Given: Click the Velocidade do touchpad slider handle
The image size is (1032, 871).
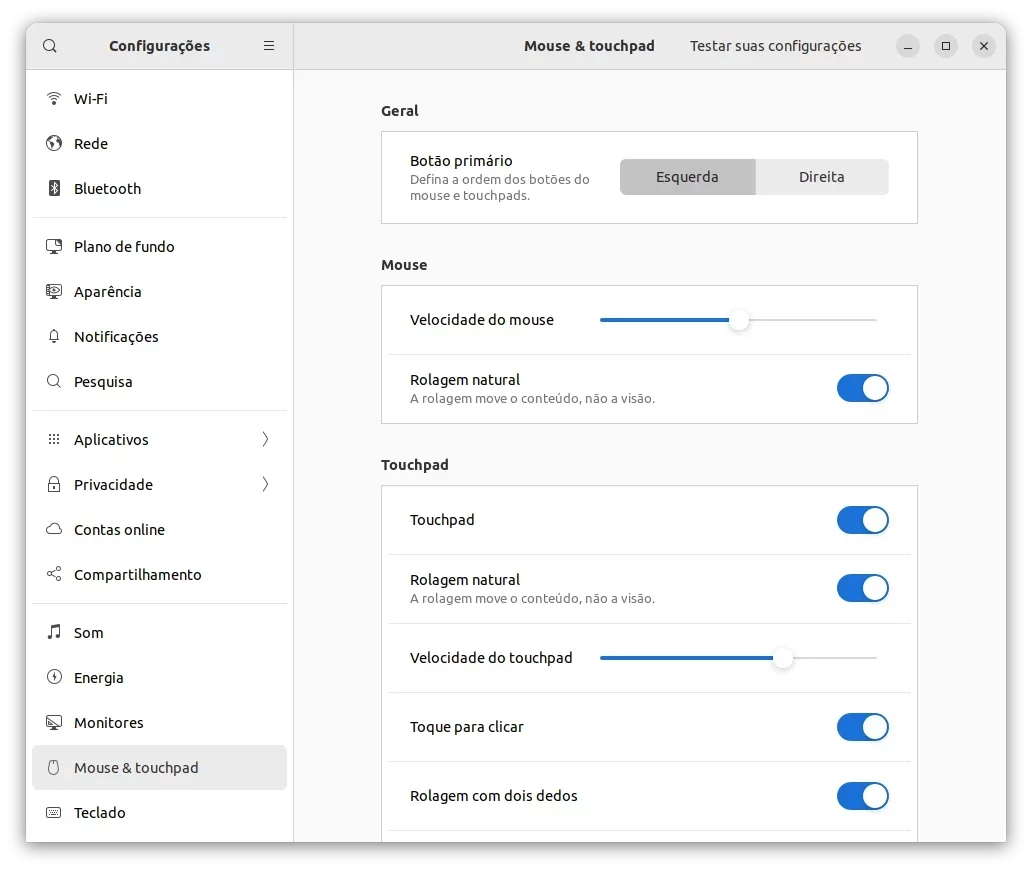Looking at the screenshot, I should (783, 658).
